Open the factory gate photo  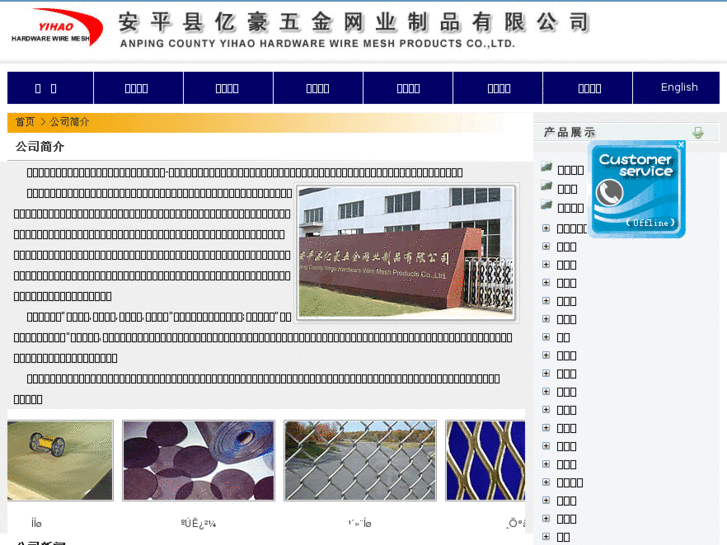tap(406, 252)
